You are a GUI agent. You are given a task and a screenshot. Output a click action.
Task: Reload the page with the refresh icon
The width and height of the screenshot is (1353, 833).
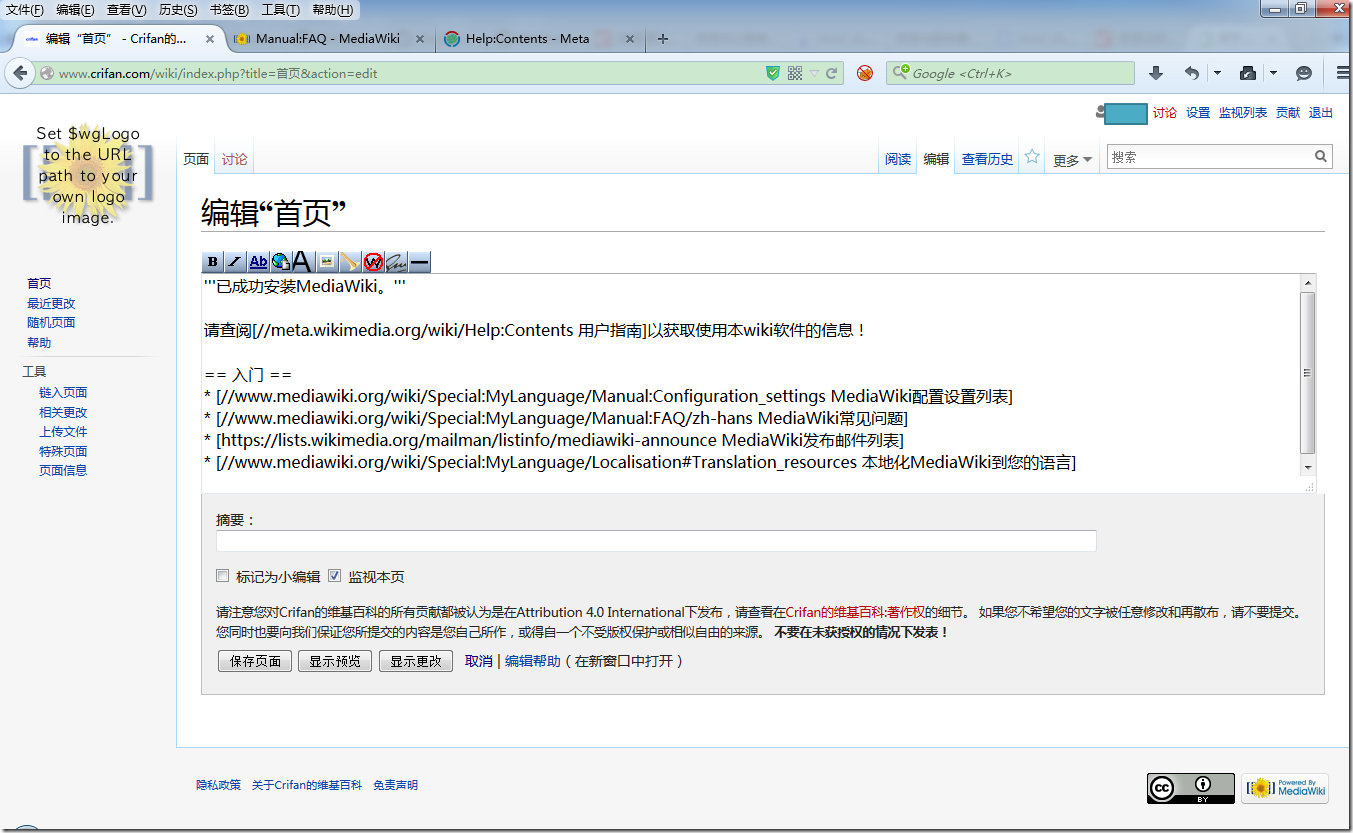click(831, 73)
